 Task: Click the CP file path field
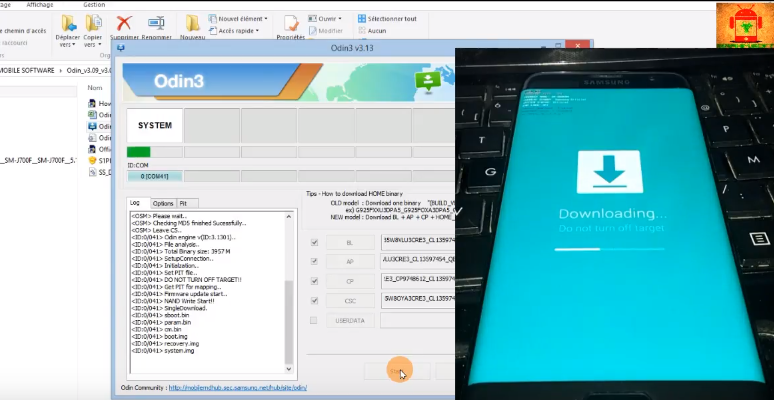[418, 280]
